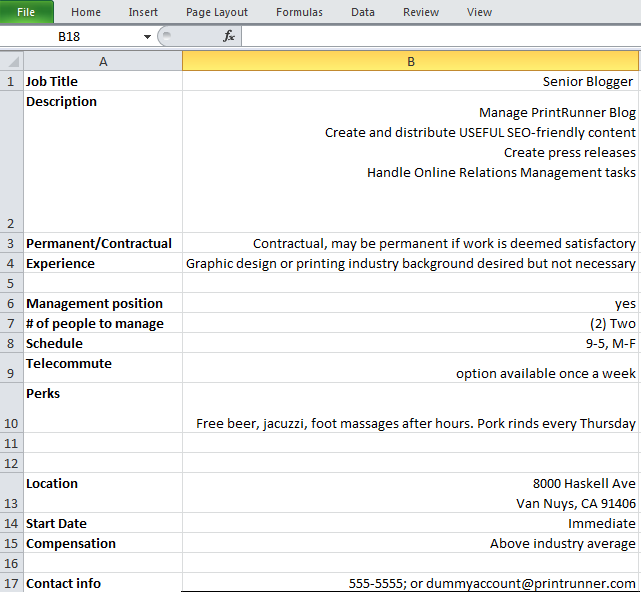Select the 'yes' cell
Image resolution: width=643 pixels, height=616 pixels.
coord(411,303)
